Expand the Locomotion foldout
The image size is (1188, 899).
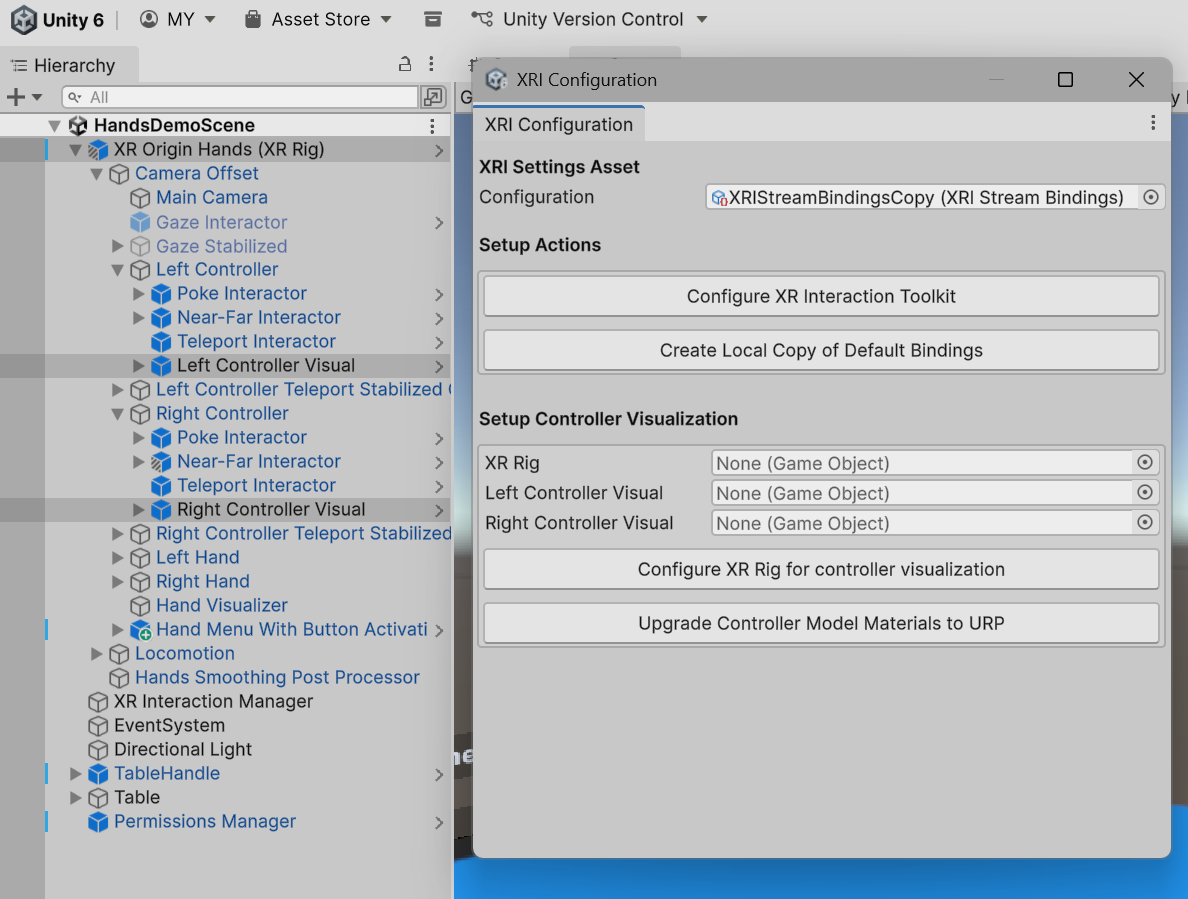click(96, 654)
